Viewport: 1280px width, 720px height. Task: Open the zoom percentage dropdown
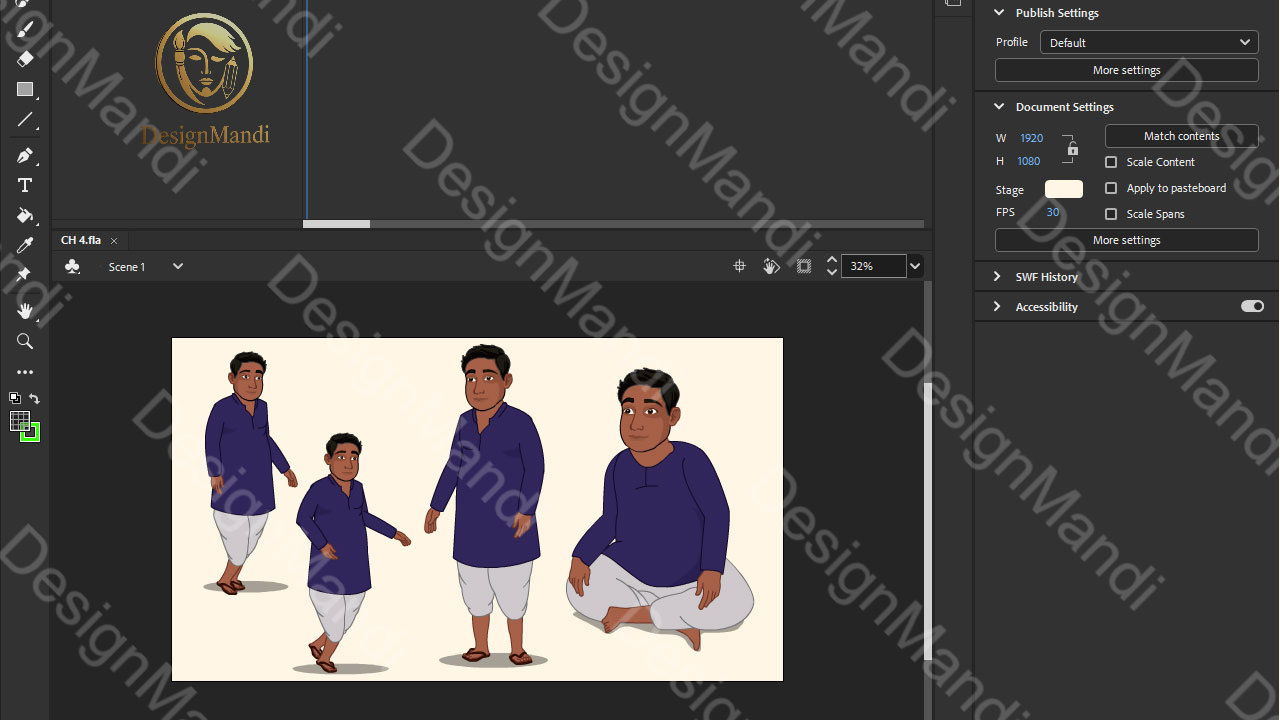914,266
